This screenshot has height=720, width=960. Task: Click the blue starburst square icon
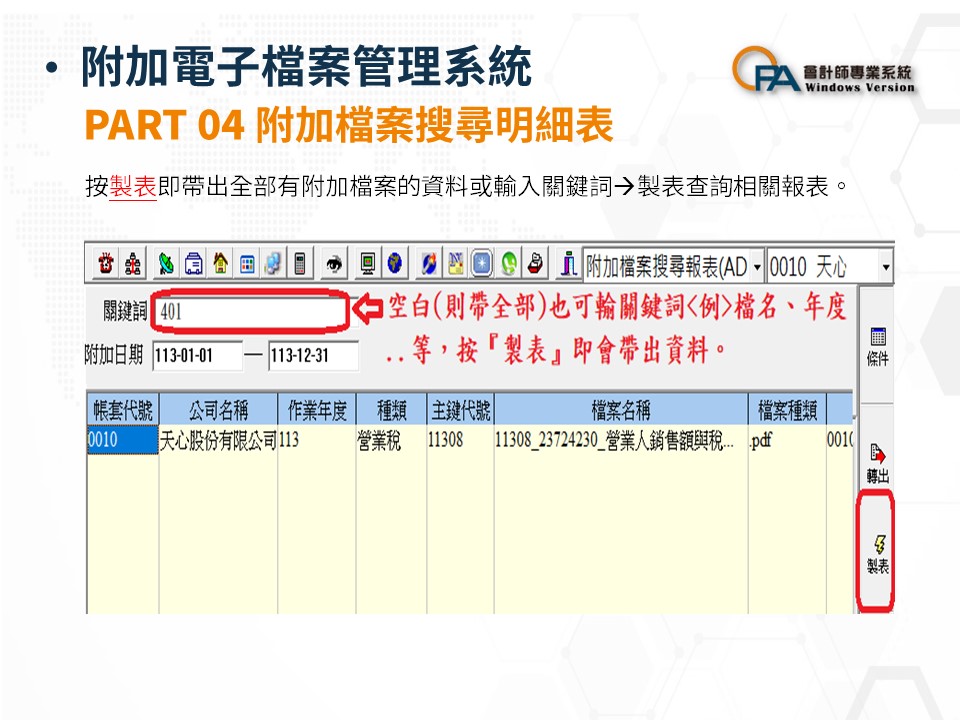(482, 264)
